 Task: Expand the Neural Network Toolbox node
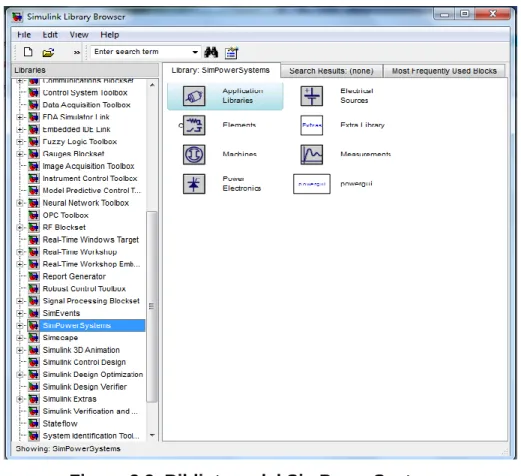coord(20,203)
